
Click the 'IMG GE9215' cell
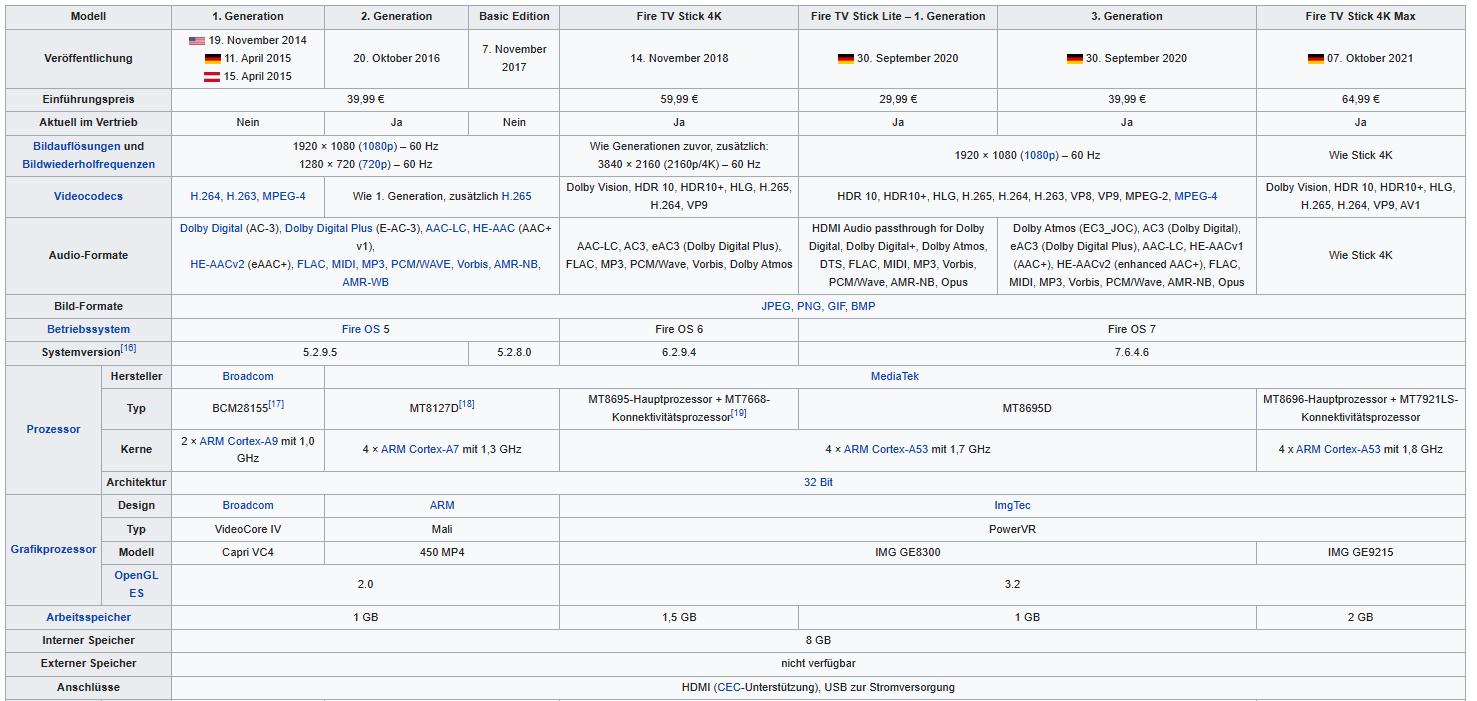click(x=1360, y=552)
